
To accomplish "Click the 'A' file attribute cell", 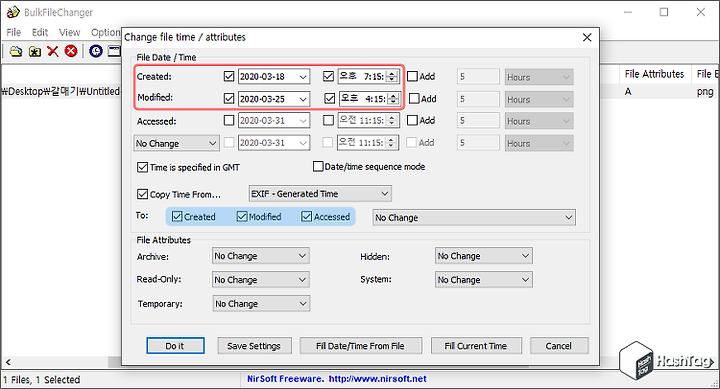I will click(628, 91).
